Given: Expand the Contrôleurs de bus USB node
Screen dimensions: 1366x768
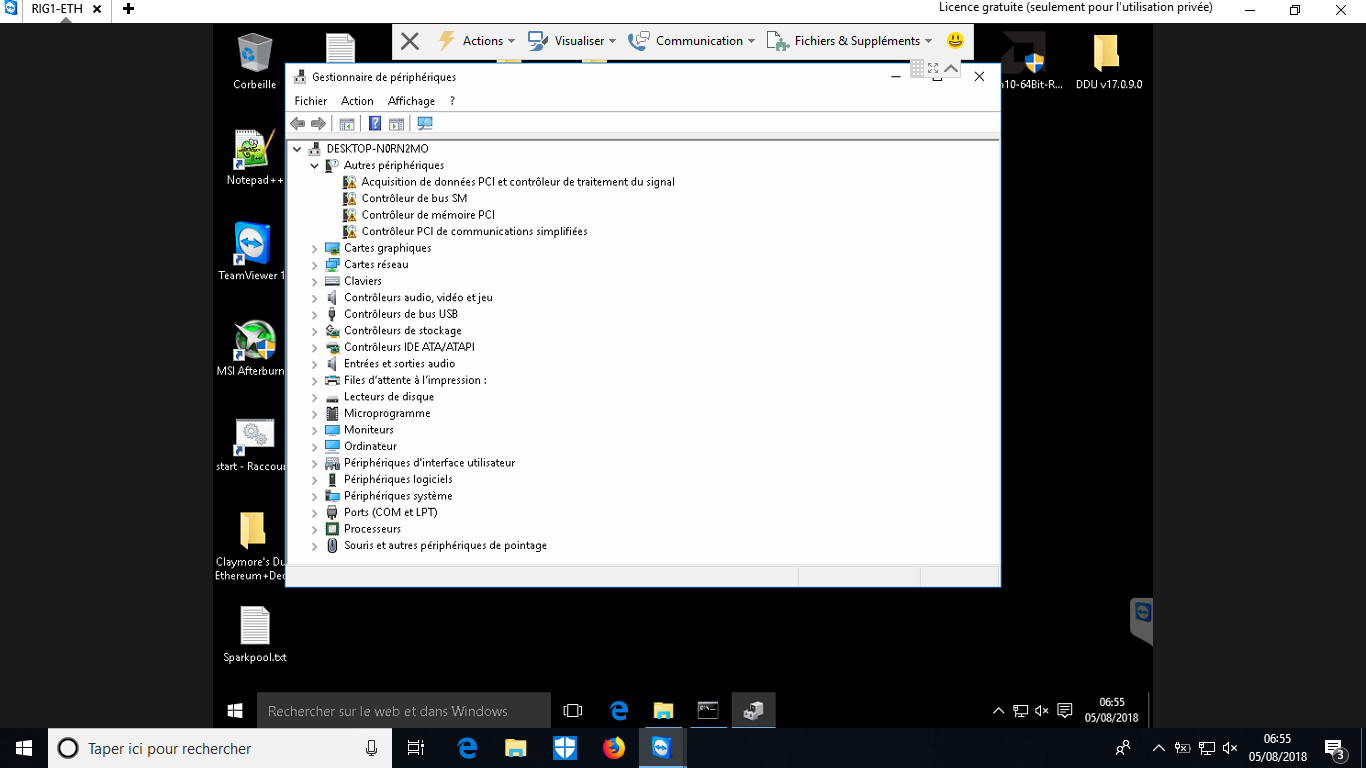Looking at the screenshot, I should (314, 315).
